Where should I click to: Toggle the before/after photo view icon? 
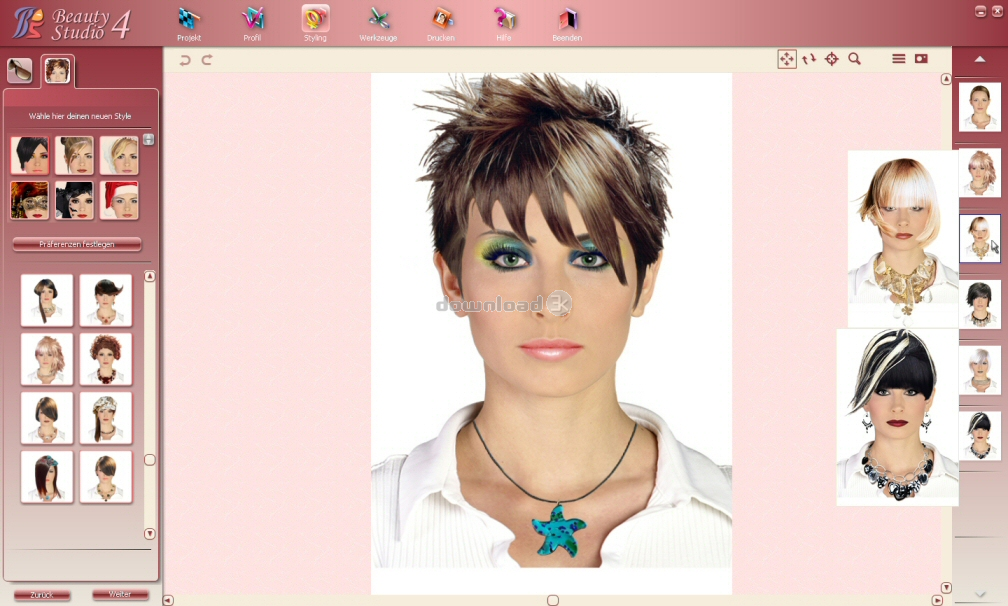[x=921, y=59]
